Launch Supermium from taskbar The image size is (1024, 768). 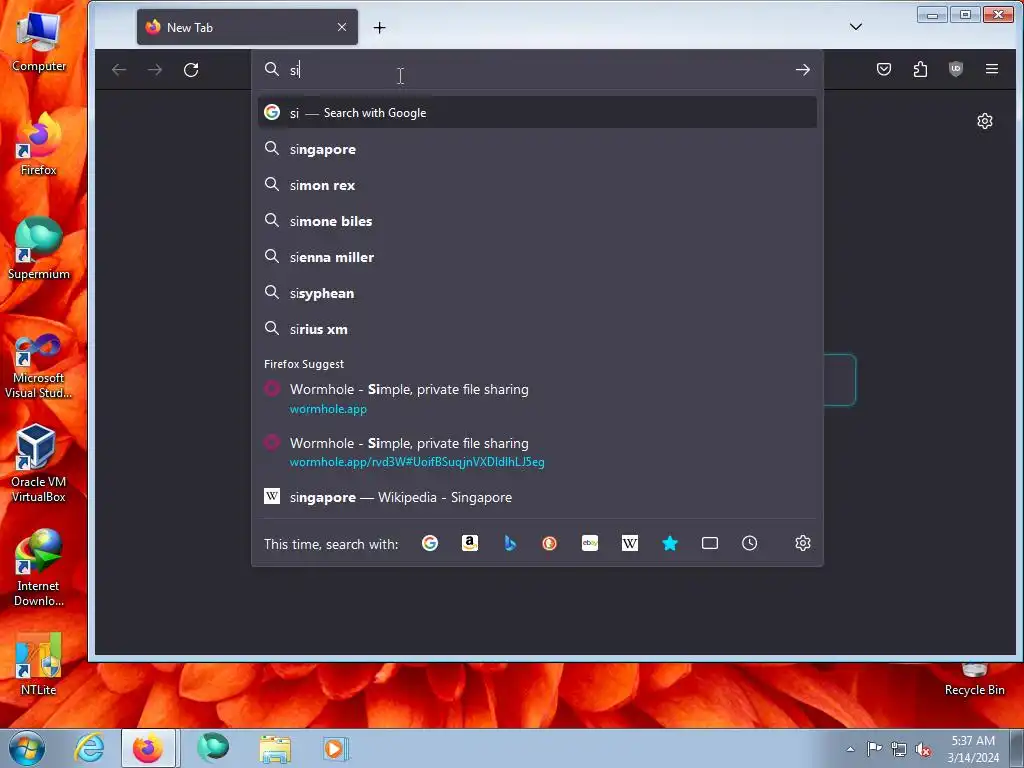coord(213,748)
